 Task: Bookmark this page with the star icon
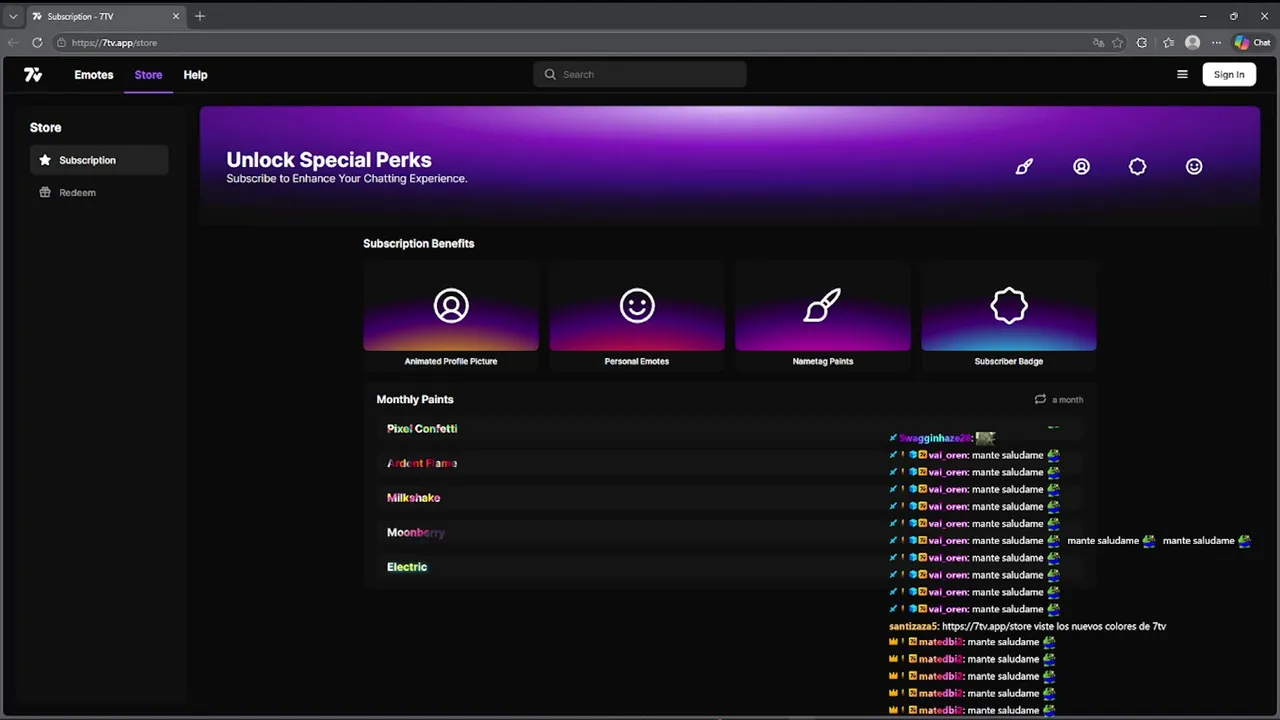click(x=1117, y=43)
